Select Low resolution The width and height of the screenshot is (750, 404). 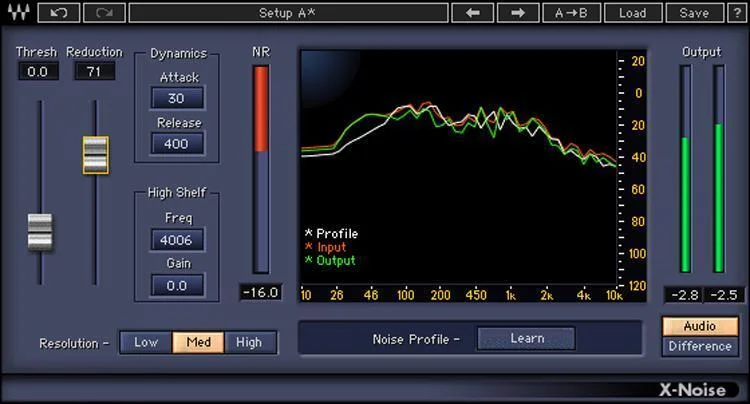[x=146, y=342]
